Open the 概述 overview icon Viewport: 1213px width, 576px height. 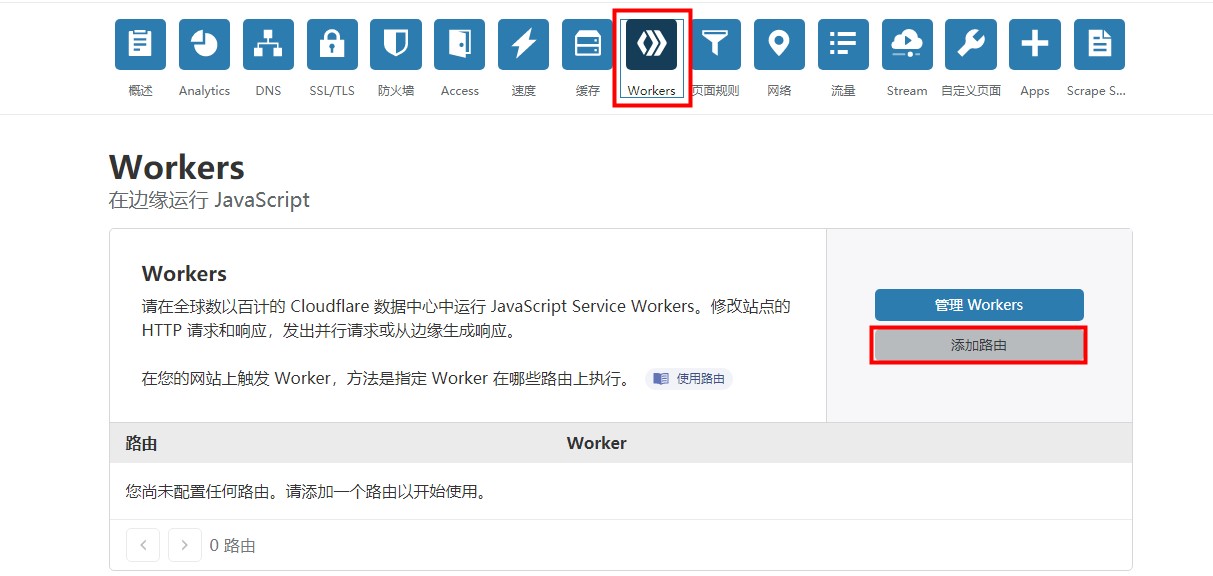pyautogui.click(x=140, y=44)
